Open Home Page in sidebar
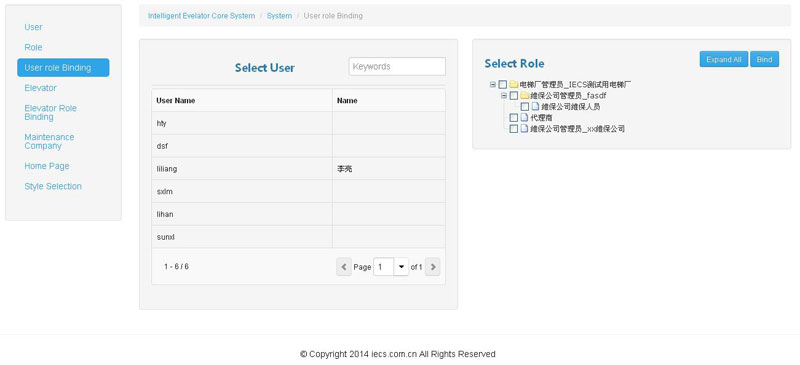This screenshot has height=365, width=800. (46, 166)
